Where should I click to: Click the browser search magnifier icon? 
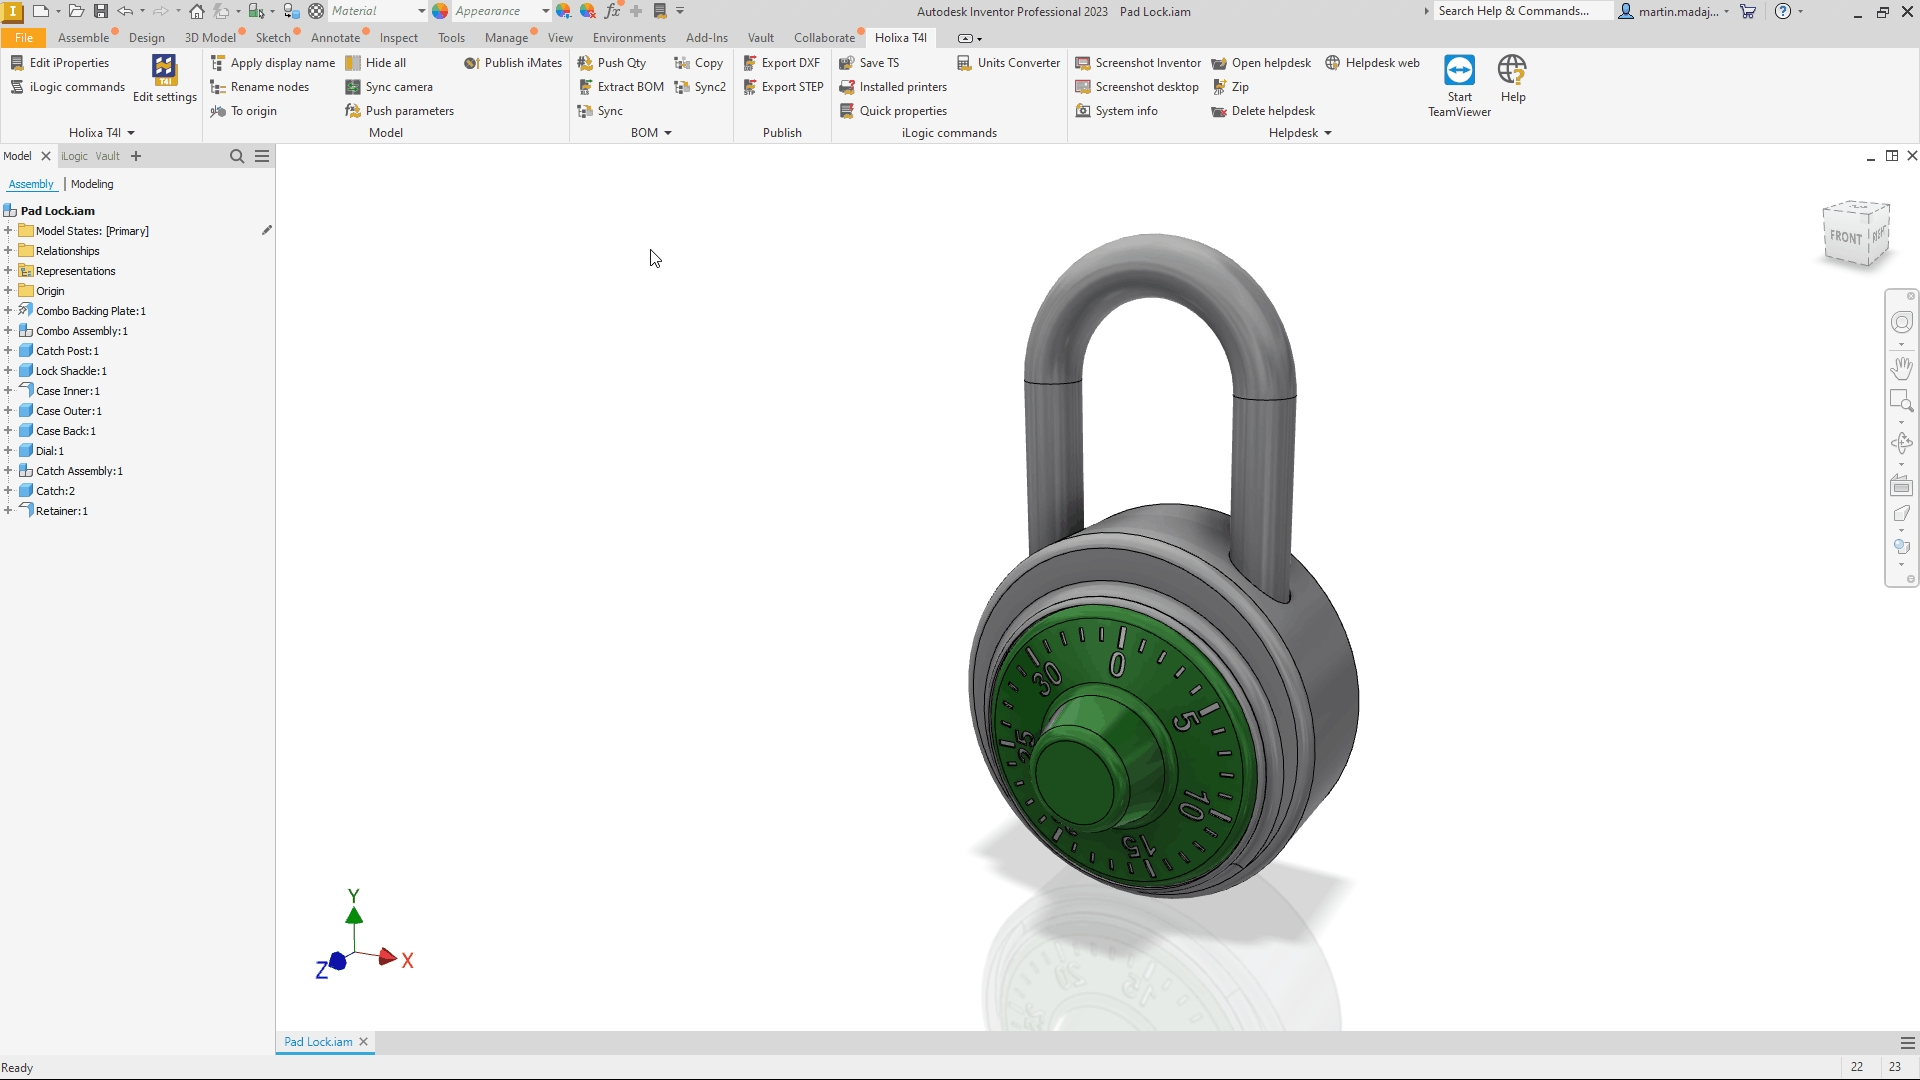[237, 156]
